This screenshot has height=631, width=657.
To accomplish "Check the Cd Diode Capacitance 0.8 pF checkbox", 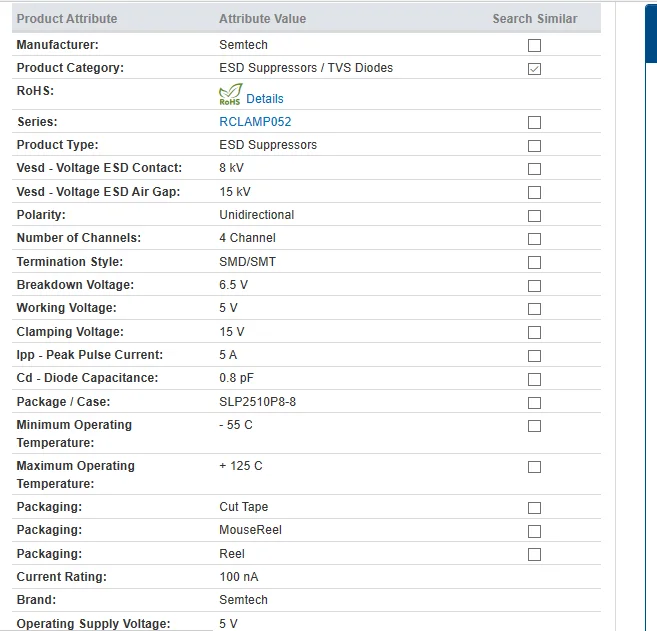I will point(534,379).
